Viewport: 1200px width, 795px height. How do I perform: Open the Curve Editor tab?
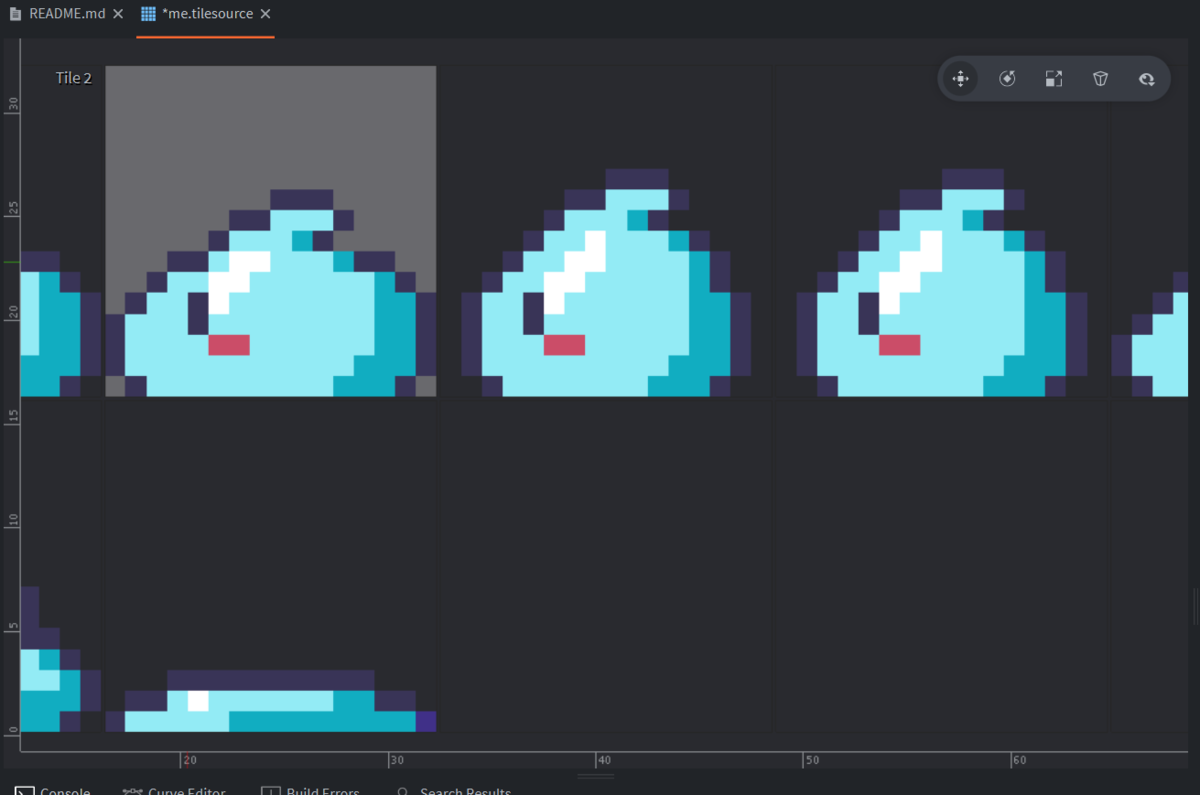[174, 789]
